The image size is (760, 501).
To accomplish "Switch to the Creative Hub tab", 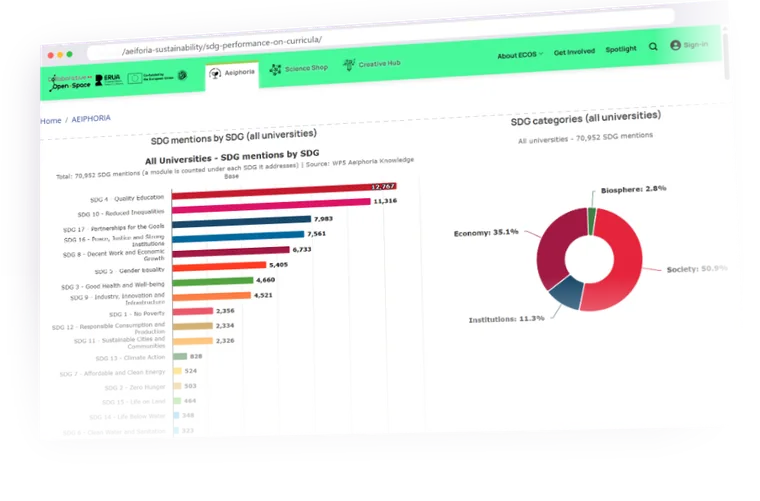I will 372,64.
